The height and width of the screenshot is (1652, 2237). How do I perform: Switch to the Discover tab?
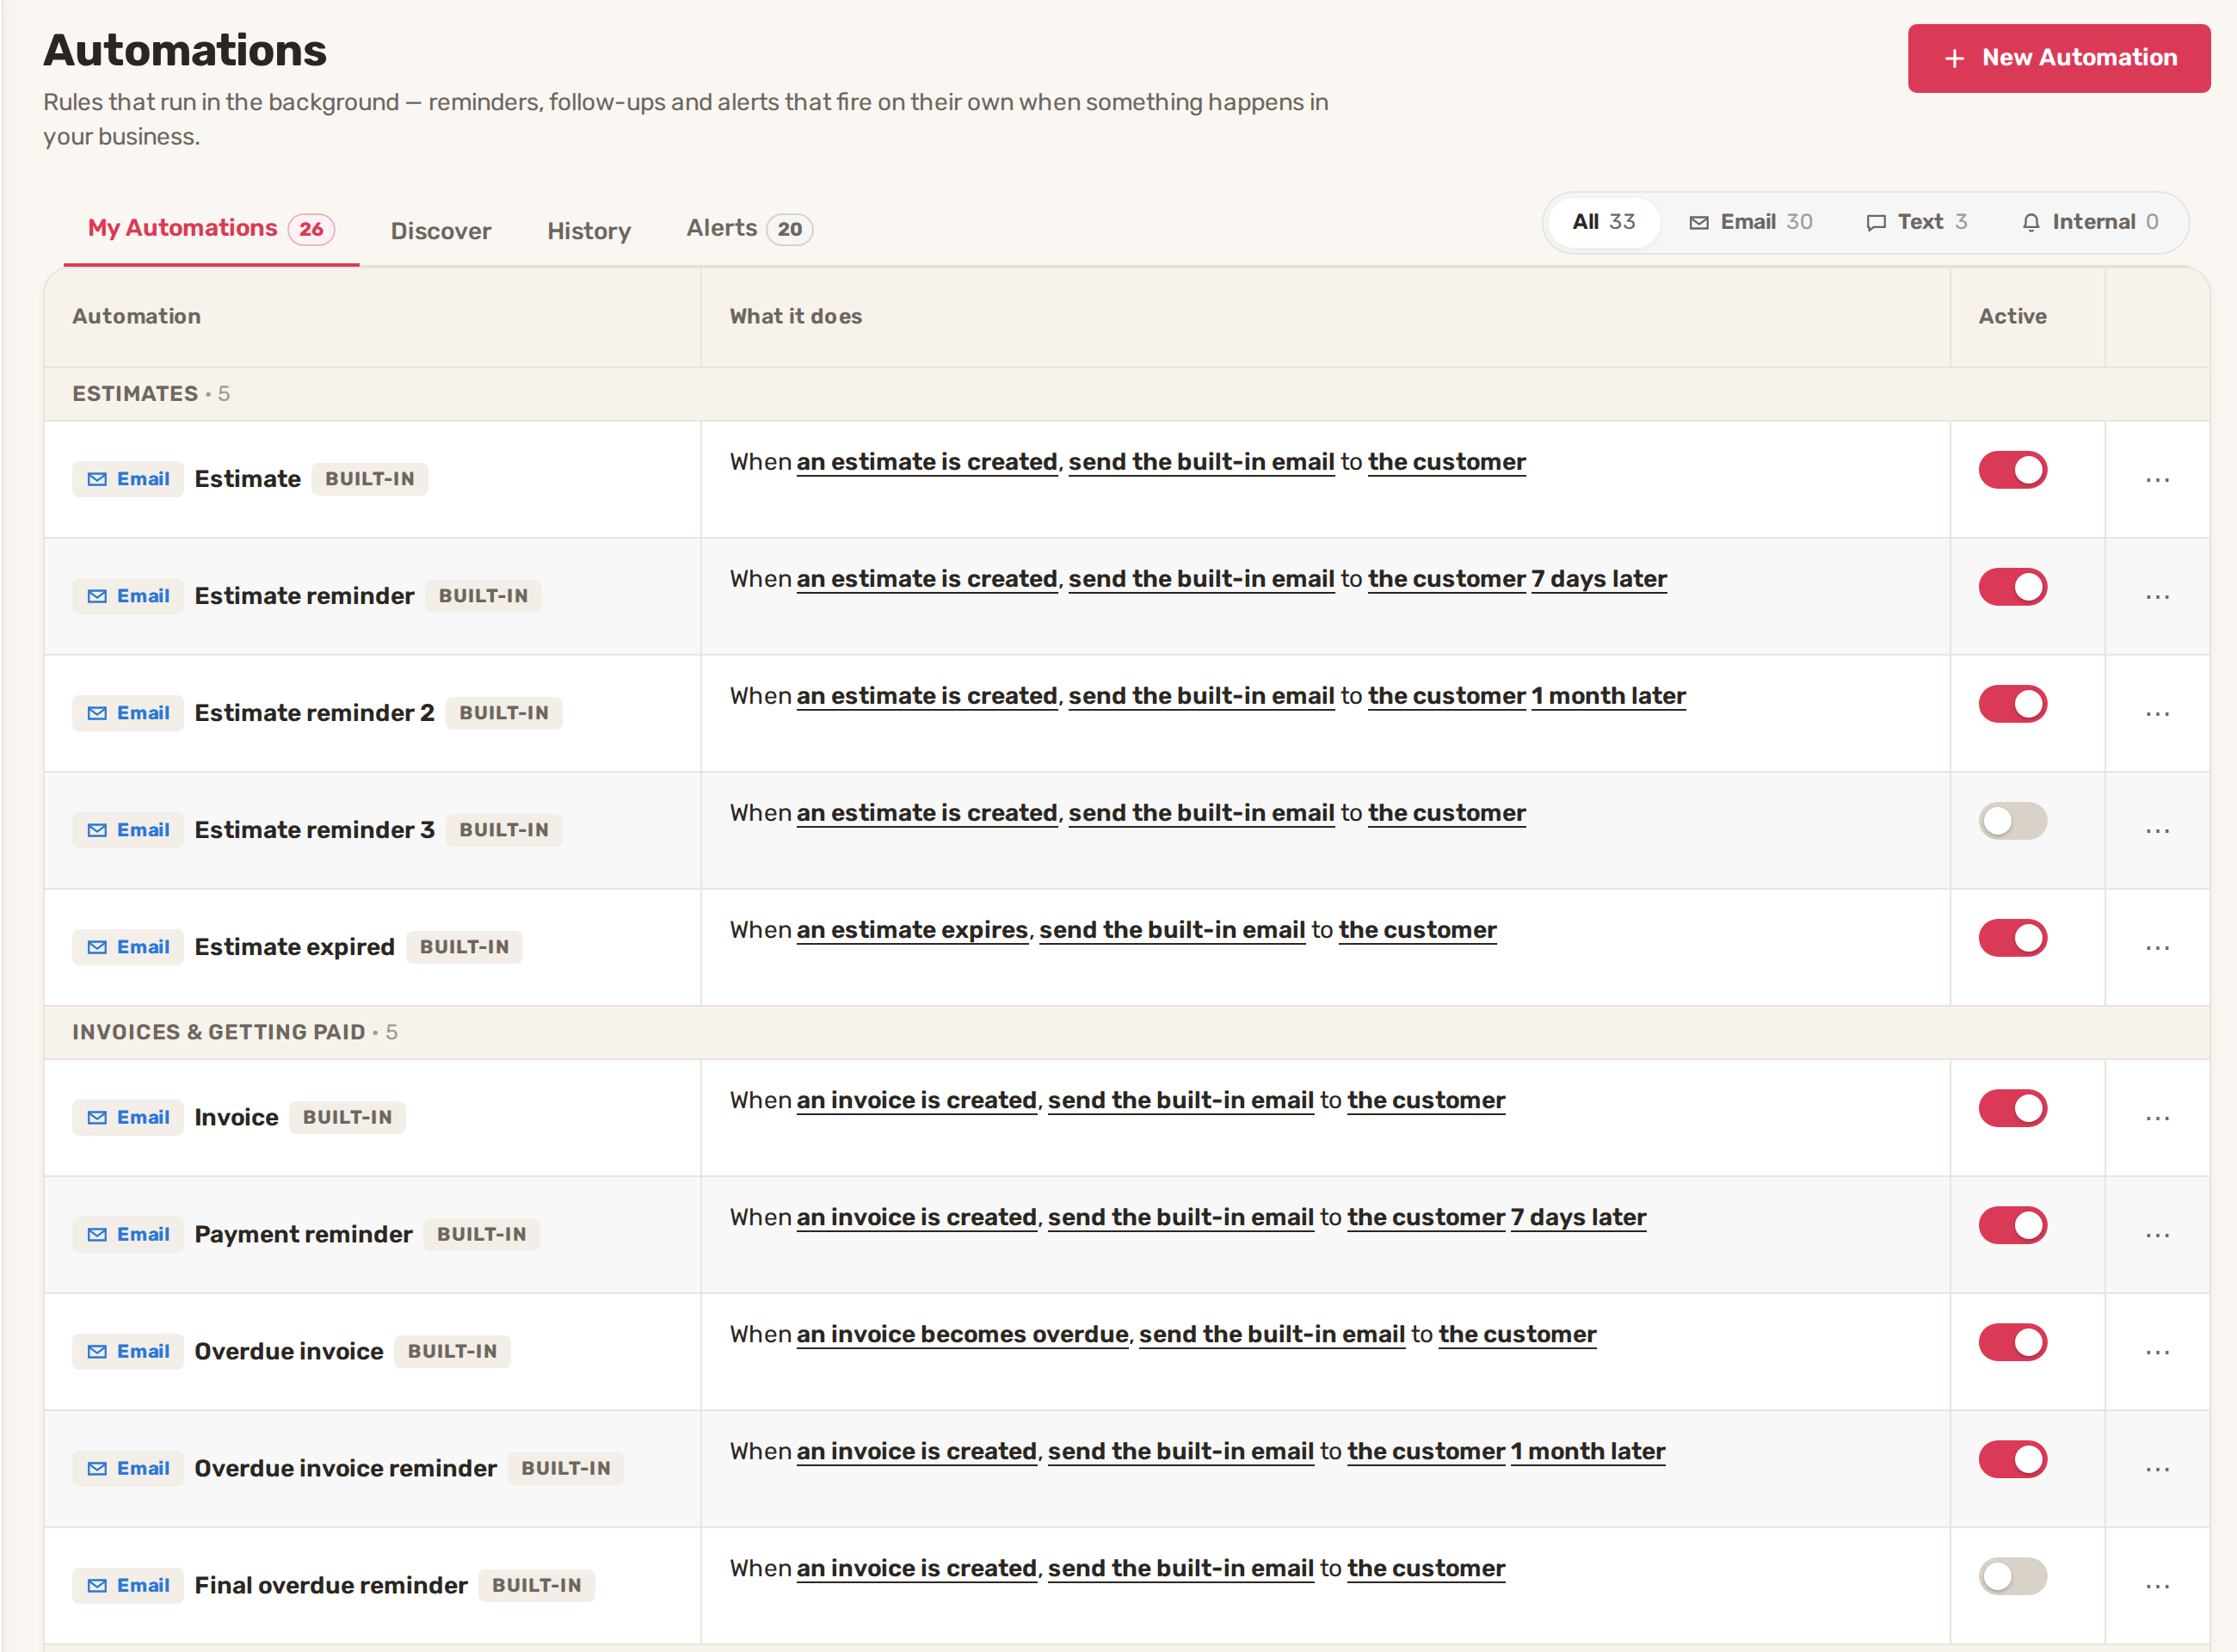click(441, 231)
